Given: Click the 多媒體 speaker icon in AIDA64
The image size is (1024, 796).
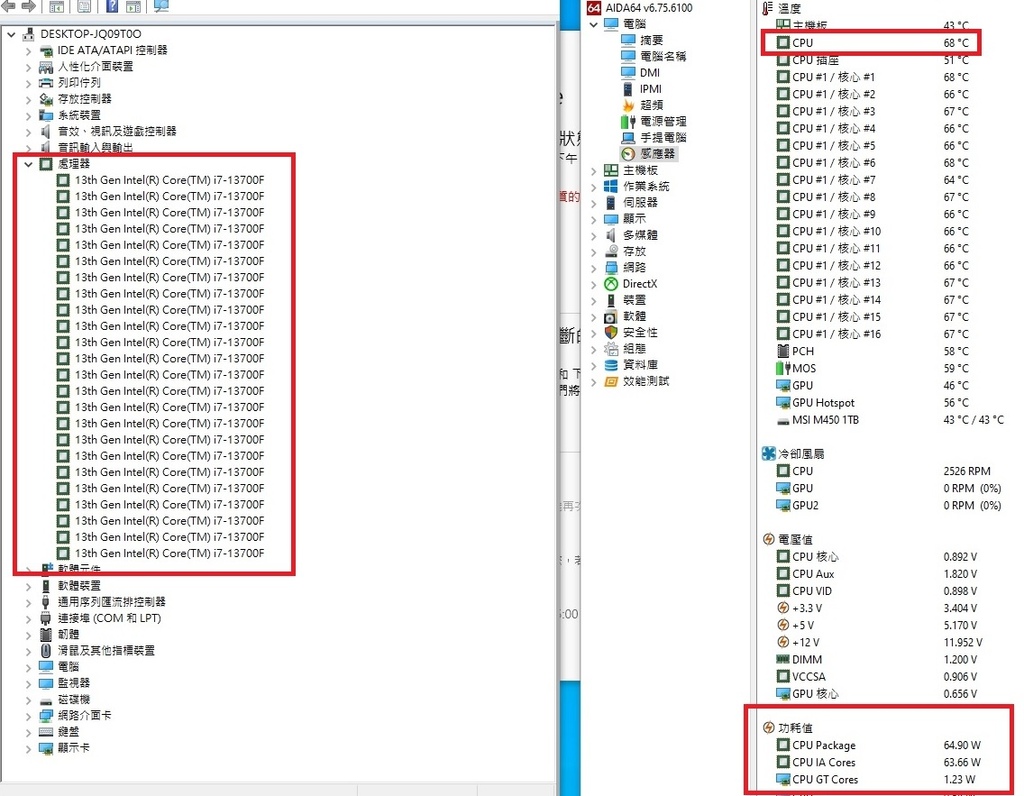Looking at the screenshot, I should tap(611, 235).
